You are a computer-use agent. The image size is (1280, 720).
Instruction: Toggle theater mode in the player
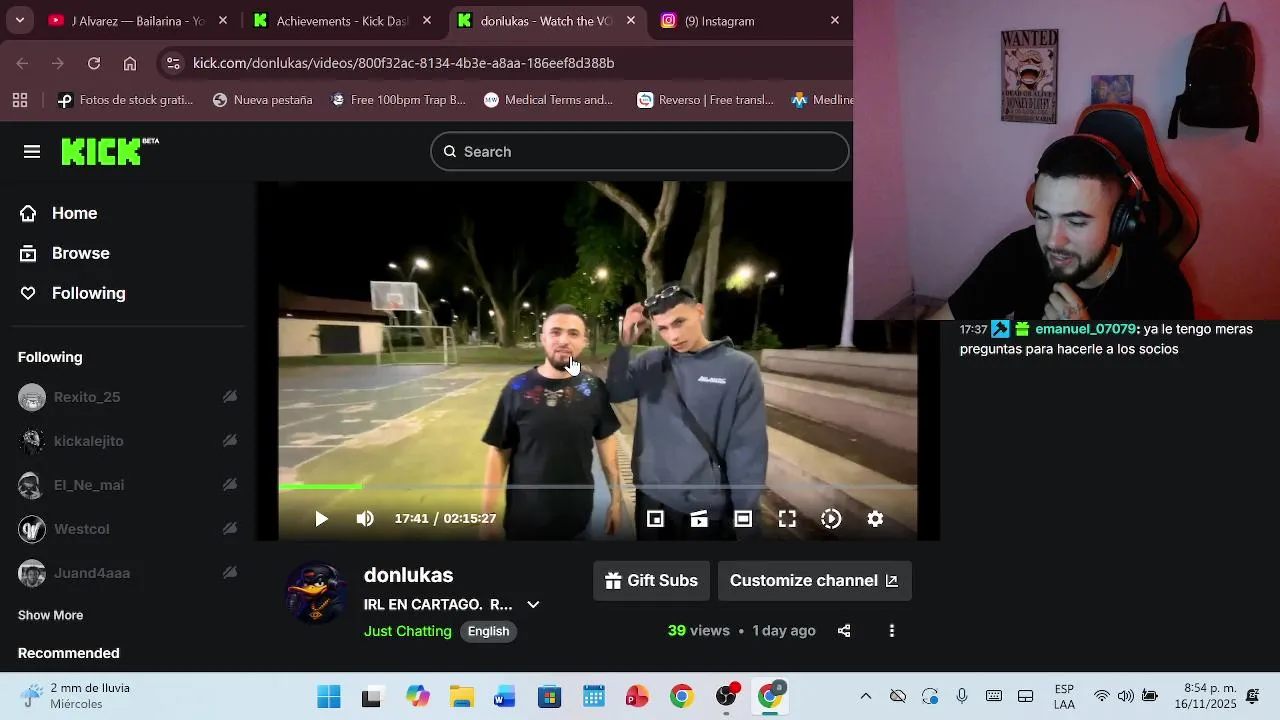pos(743,519)
